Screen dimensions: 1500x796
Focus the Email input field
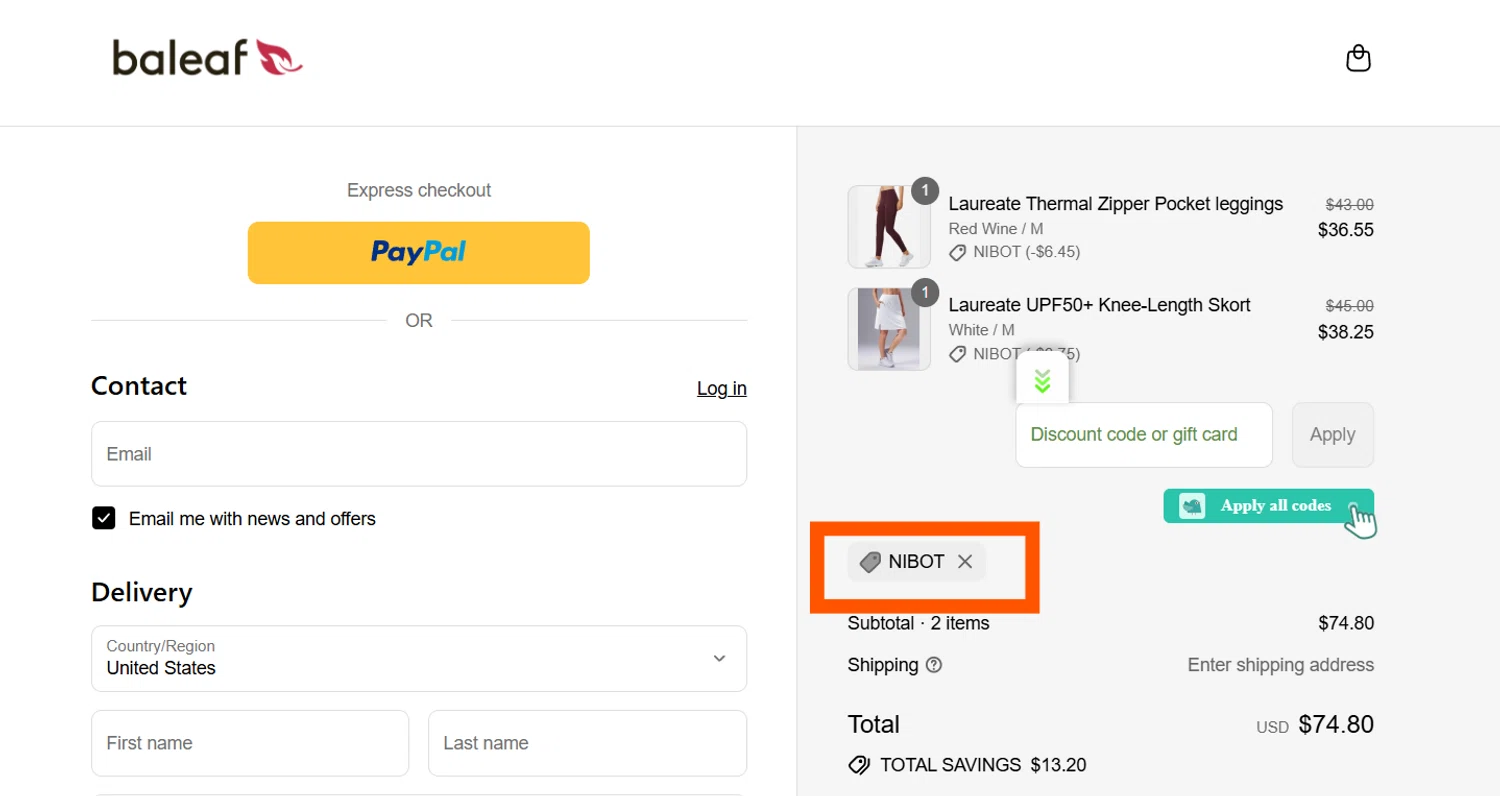click(419, 454)
